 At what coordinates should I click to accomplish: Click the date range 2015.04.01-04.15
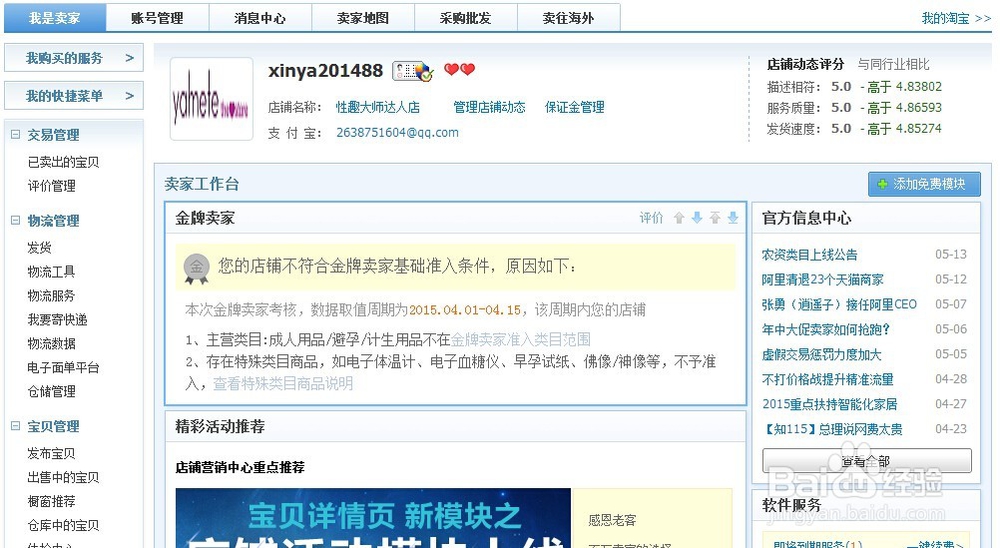pyautogui.click(x=465, y=310)
